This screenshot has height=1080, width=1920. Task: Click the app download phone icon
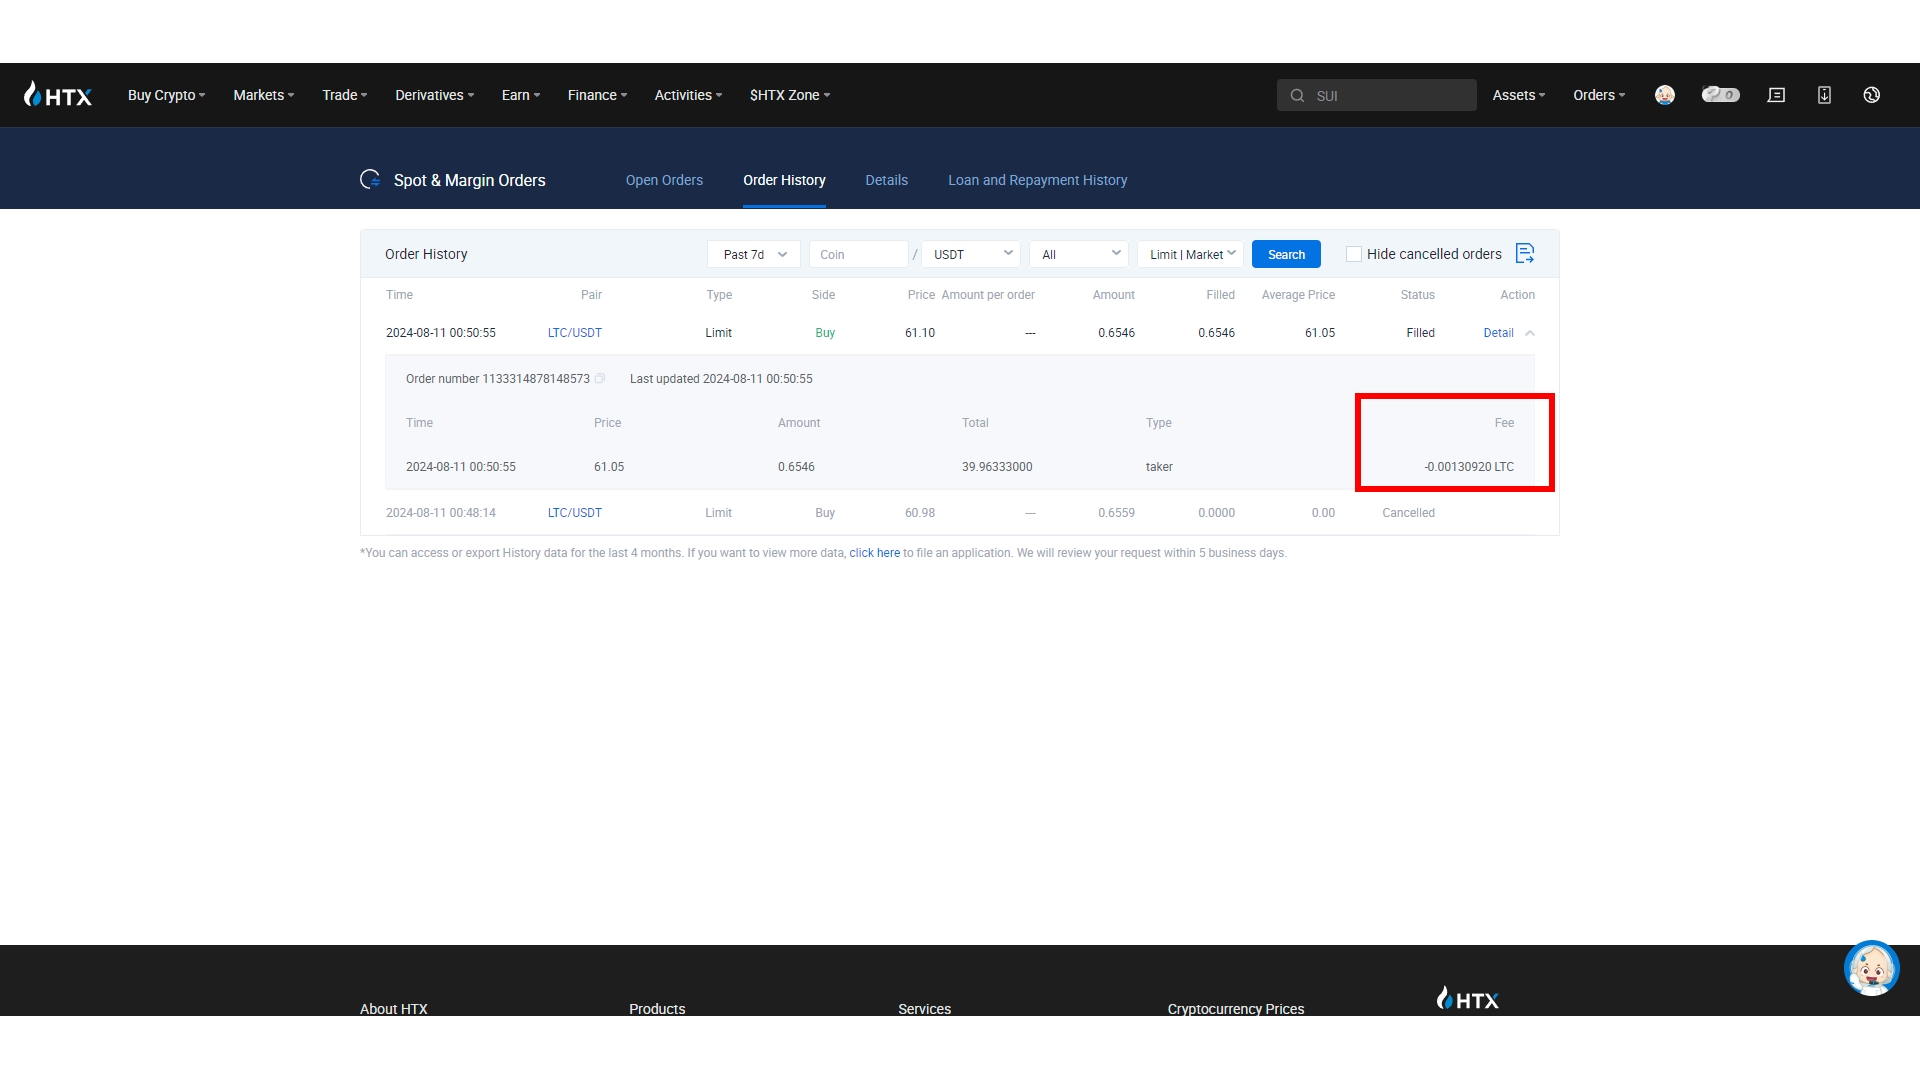pyautogui.click(x=1824, y=95)
